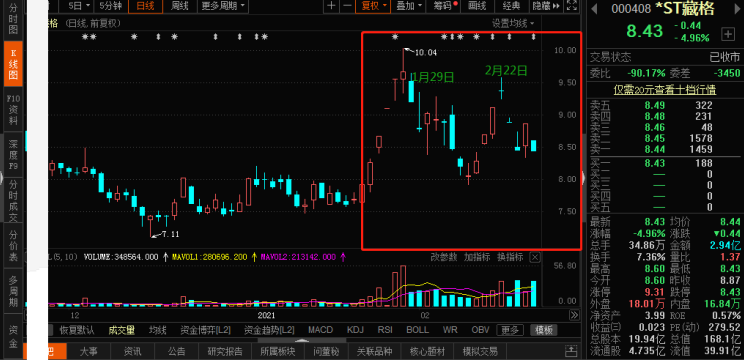The image size is (744, 363).
Task: Zoom out chart with minus icon
Action: tap(347, 6)
